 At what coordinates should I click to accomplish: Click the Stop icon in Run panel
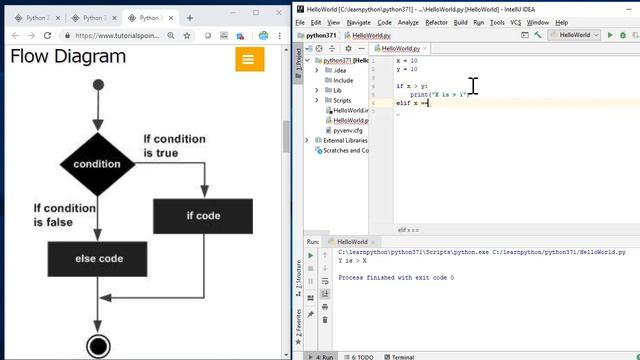click(311, 268)
